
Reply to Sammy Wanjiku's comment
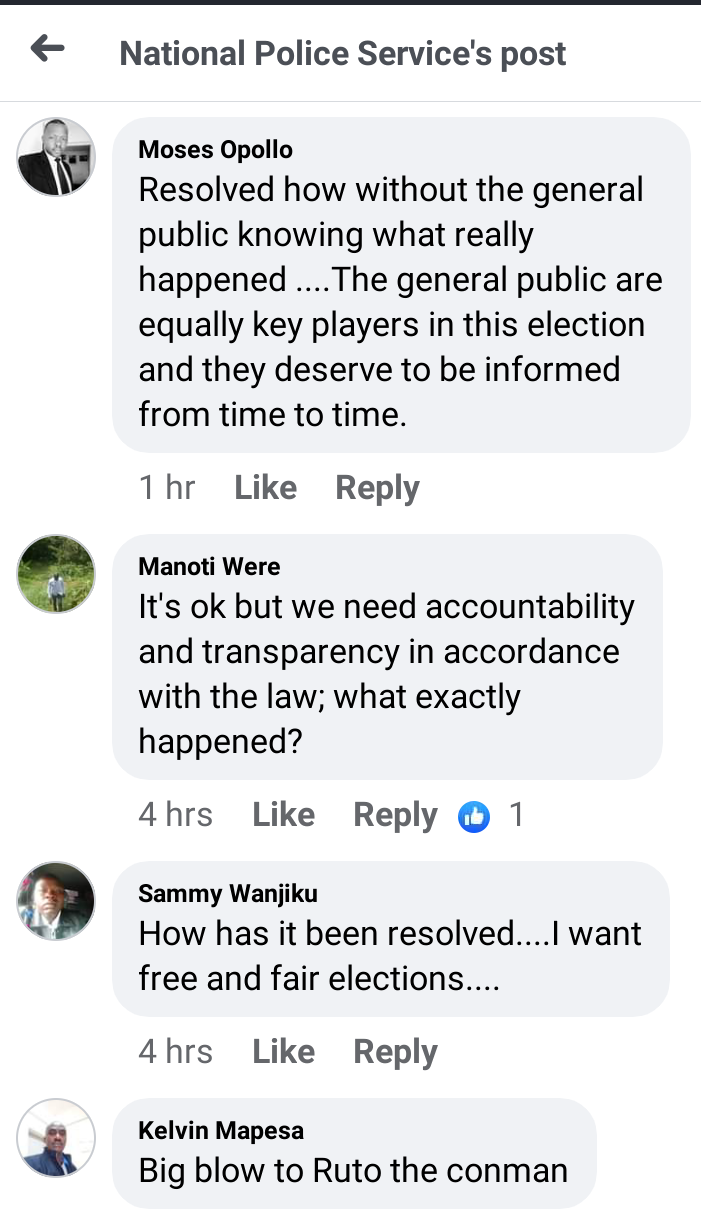click(396, 1052)
